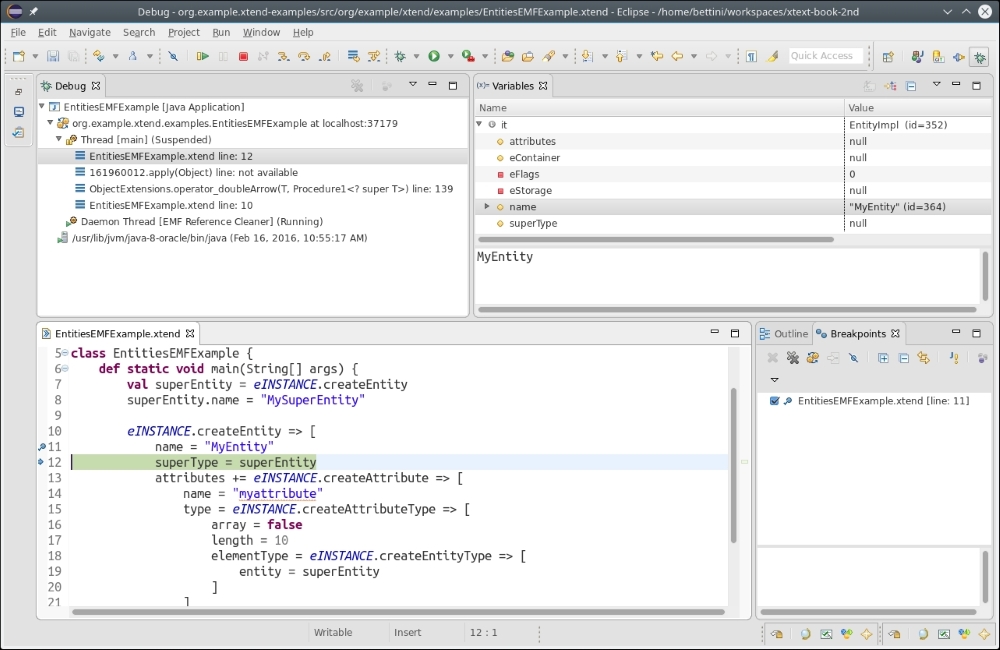1000x650 pixels.
Task: Click the Resume debug button
Action: click(x=203, y=57)
